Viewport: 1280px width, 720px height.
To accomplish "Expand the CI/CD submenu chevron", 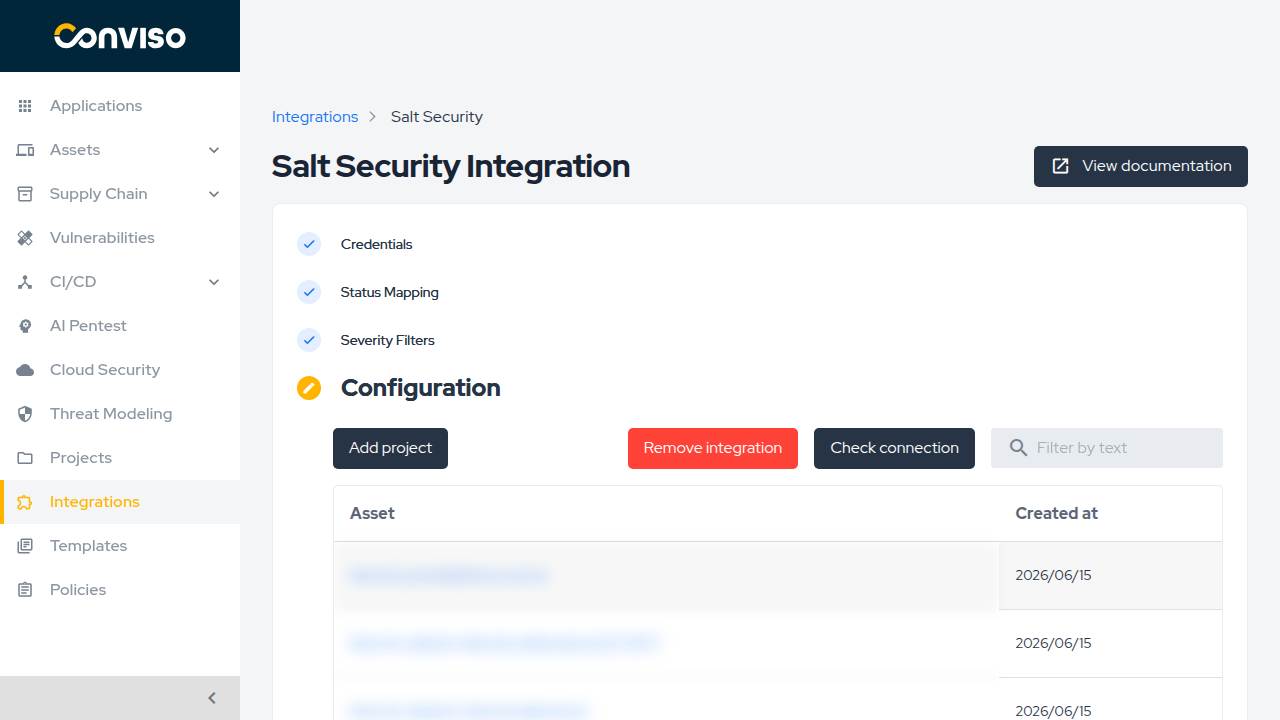I will pyautogui.click(x=214, y=282).
